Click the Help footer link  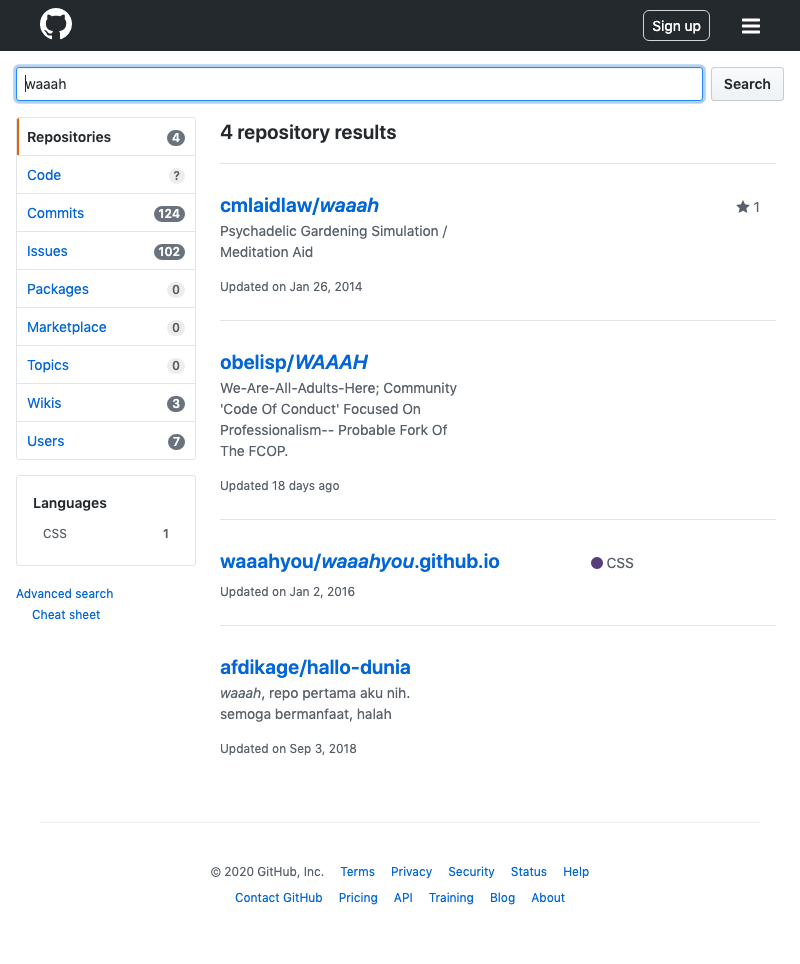pos(576,872)
